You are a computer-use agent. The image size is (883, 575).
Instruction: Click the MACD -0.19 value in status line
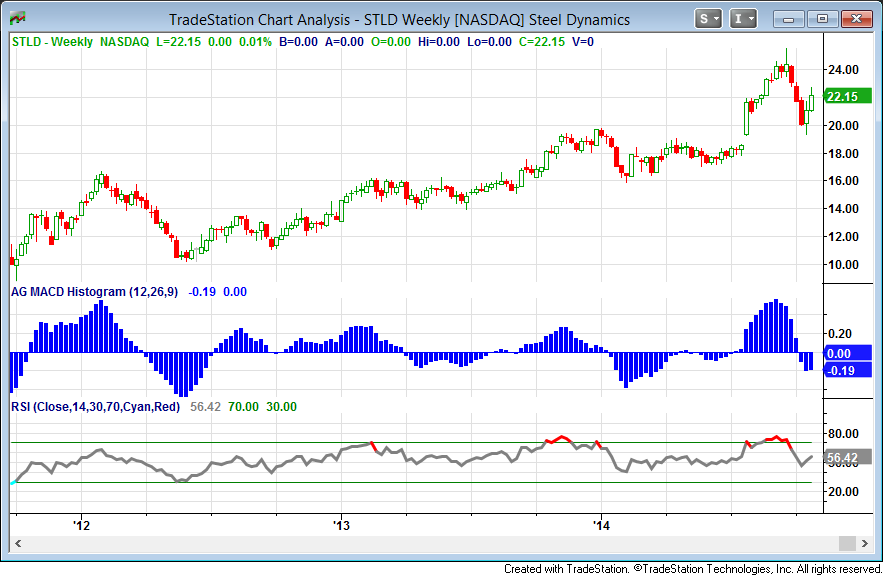(202, 292)
